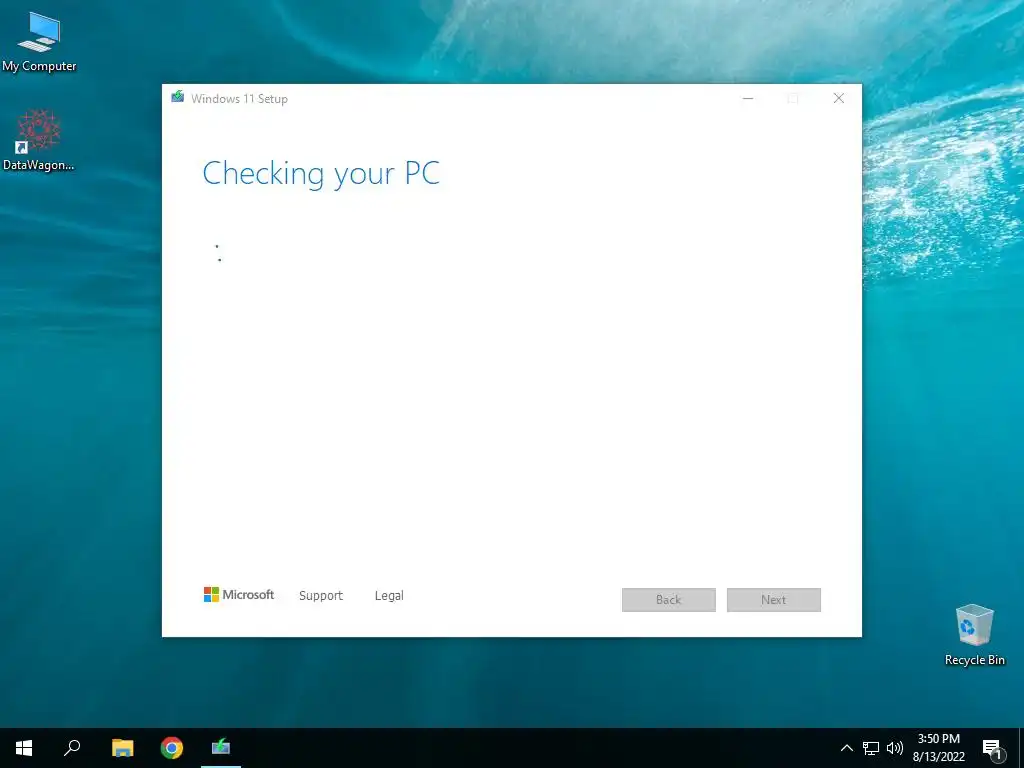1024x768 pixels.
Task: Open the Support link
Action: [321, 596]
